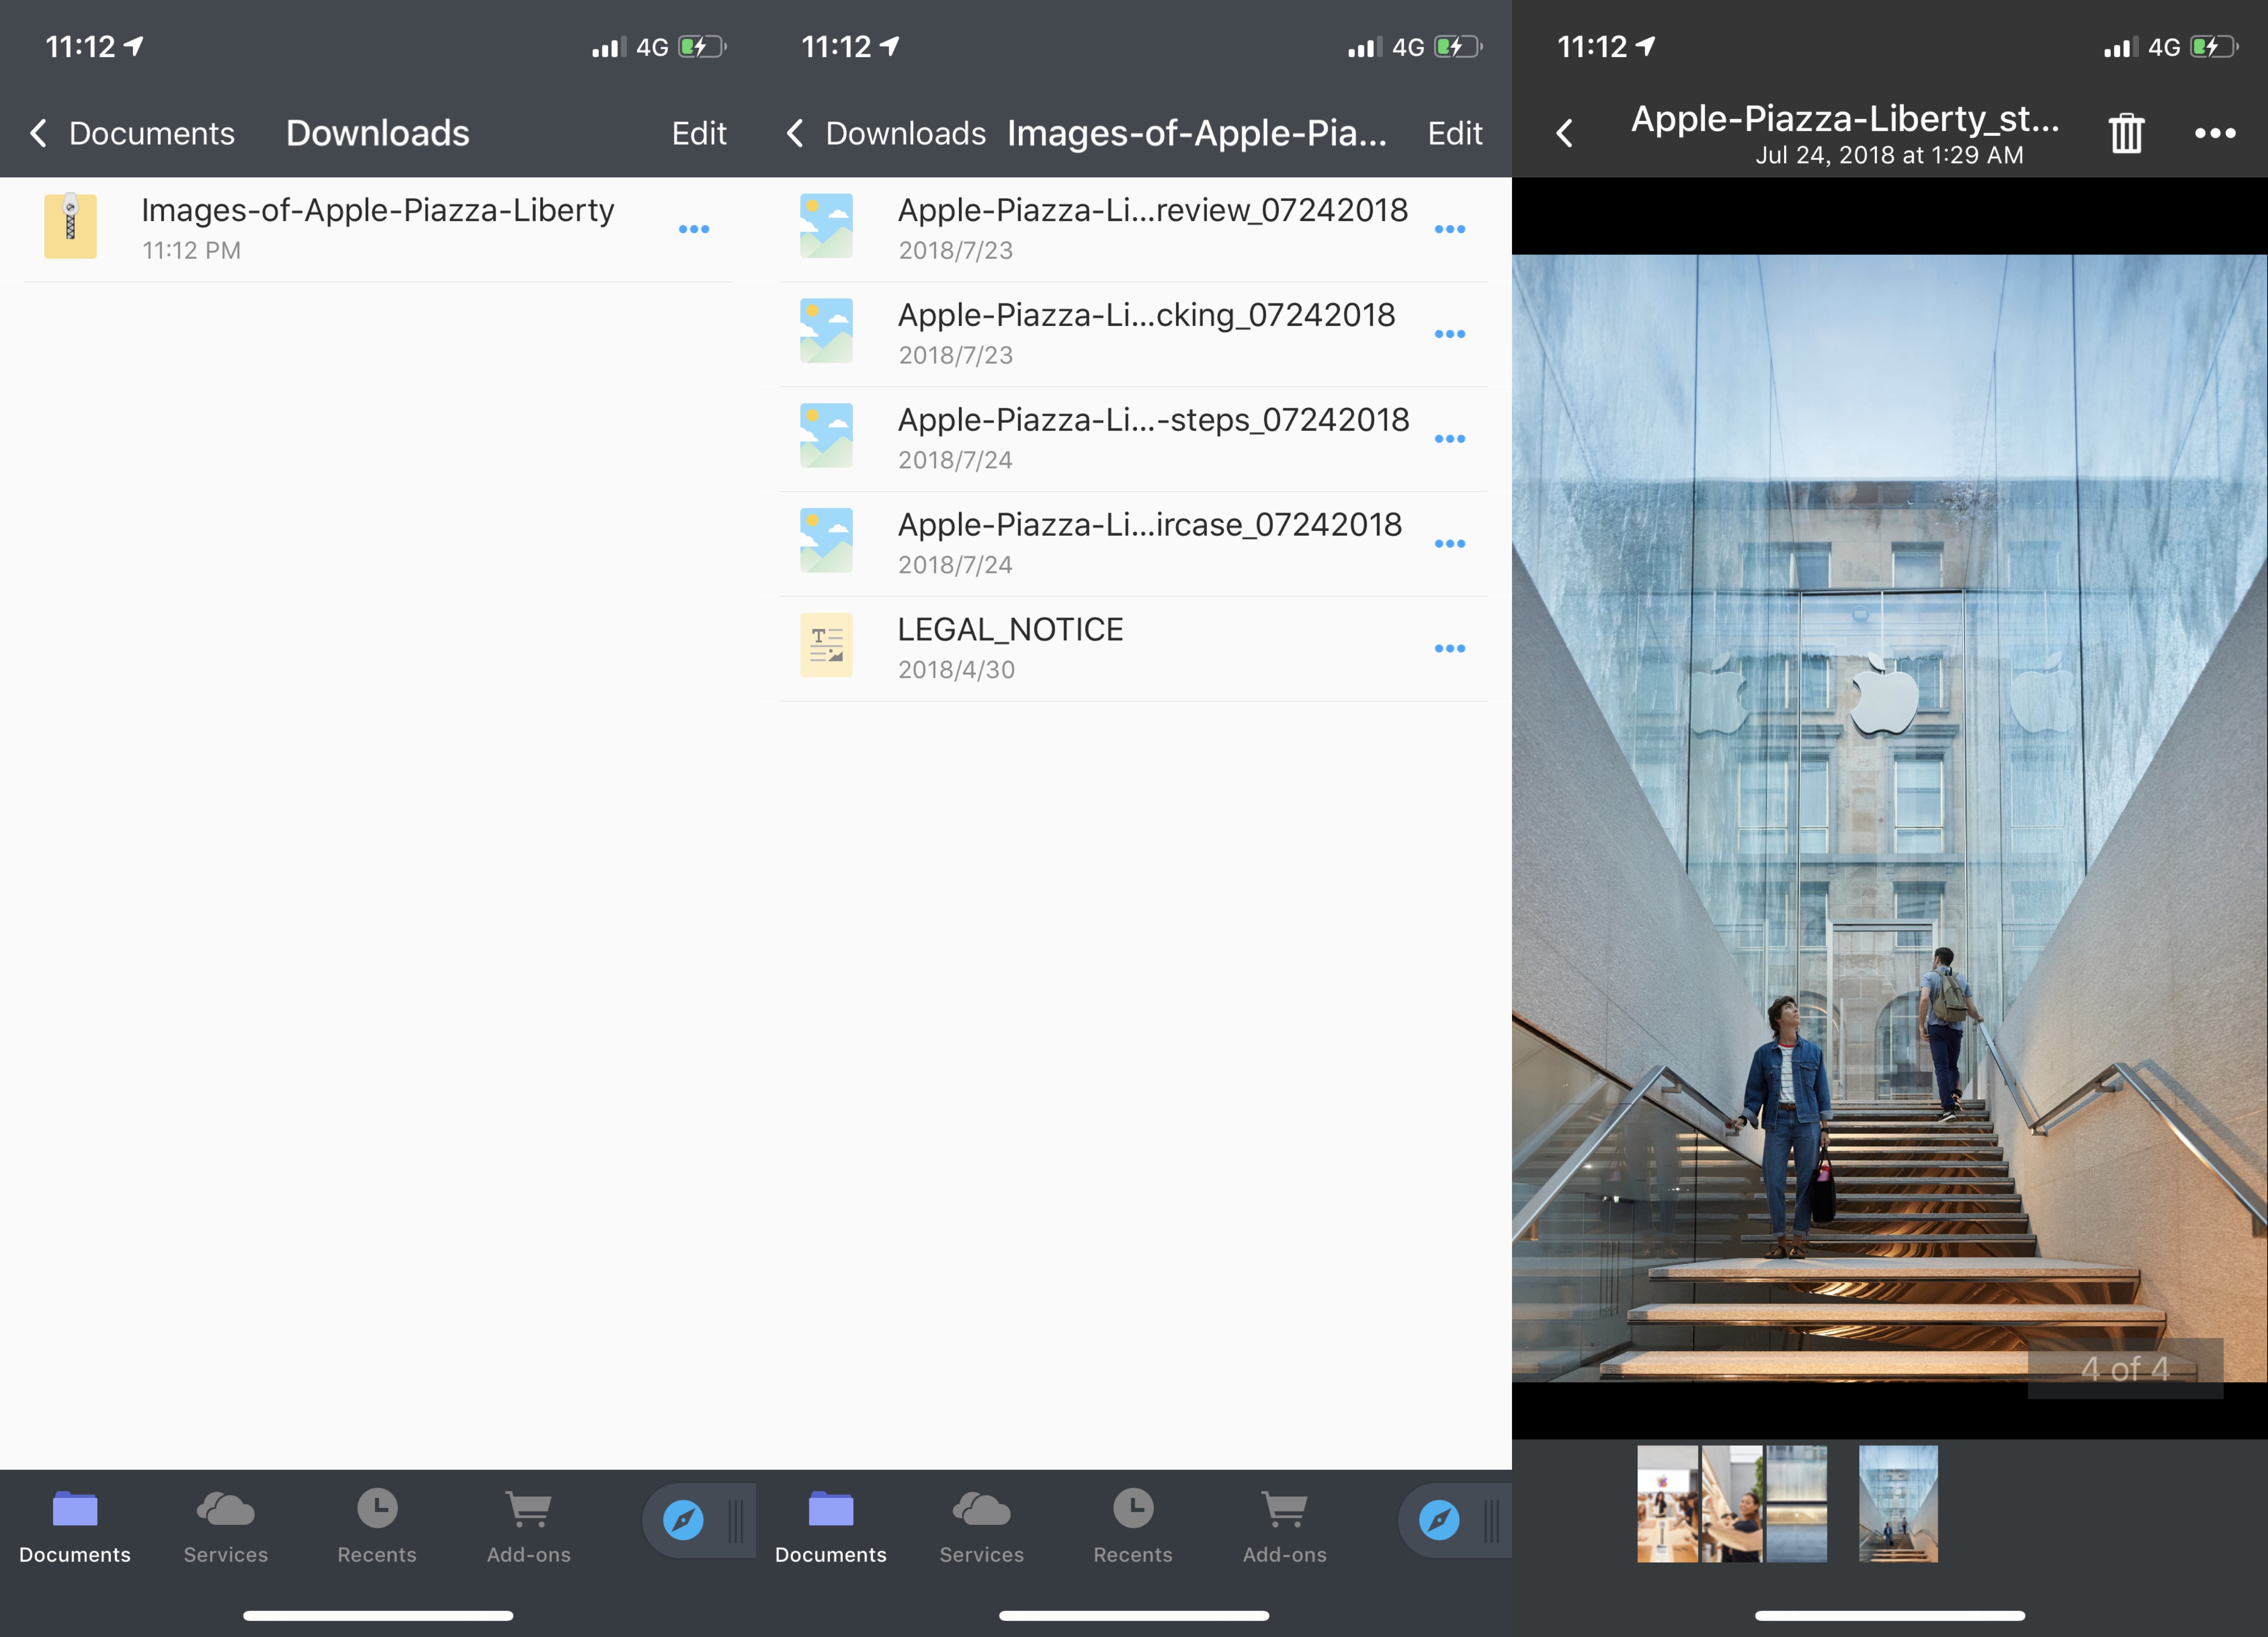The height and width of the screenshot is (1637, 2268).
Task: Open the browser compass icon on folder screen
Action: coord(1440,1520)
